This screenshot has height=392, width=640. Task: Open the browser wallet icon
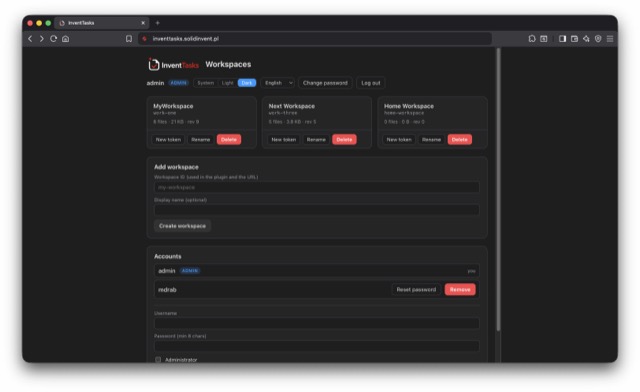point(574,39)
